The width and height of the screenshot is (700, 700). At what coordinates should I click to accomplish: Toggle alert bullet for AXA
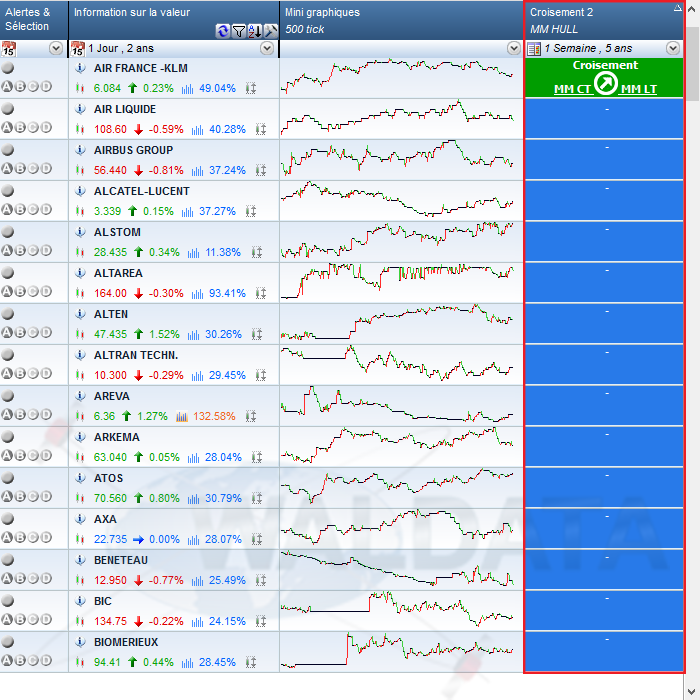click(x=8, y=519)
